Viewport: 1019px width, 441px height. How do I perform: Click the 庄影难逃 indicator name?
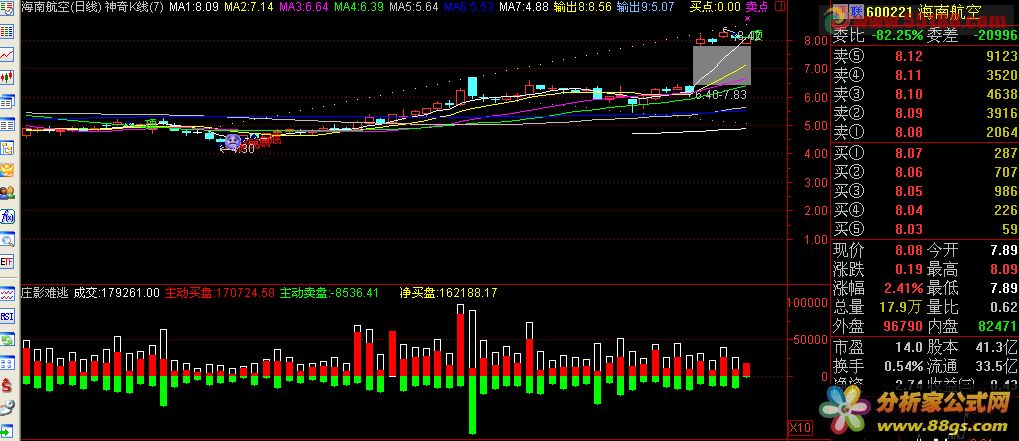(x=45, y=293)
